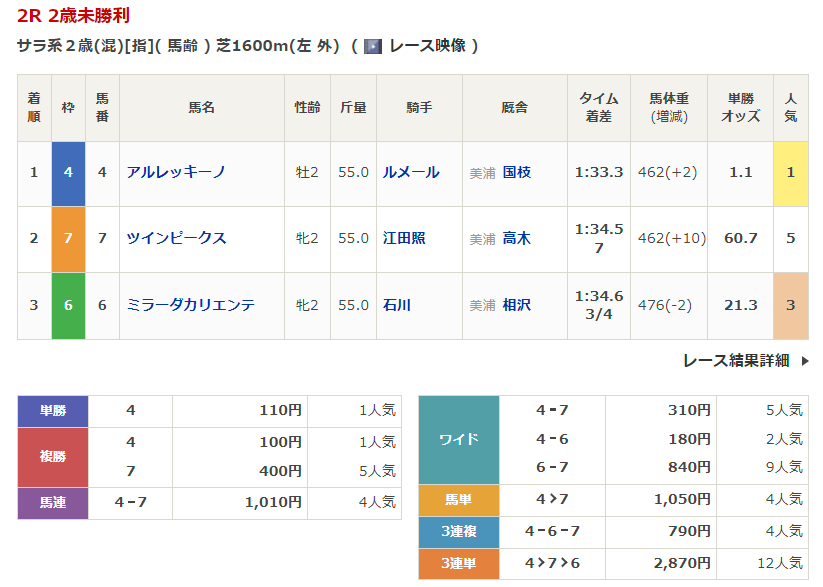Click the 2R 2歳未勝利 race title

73,16
